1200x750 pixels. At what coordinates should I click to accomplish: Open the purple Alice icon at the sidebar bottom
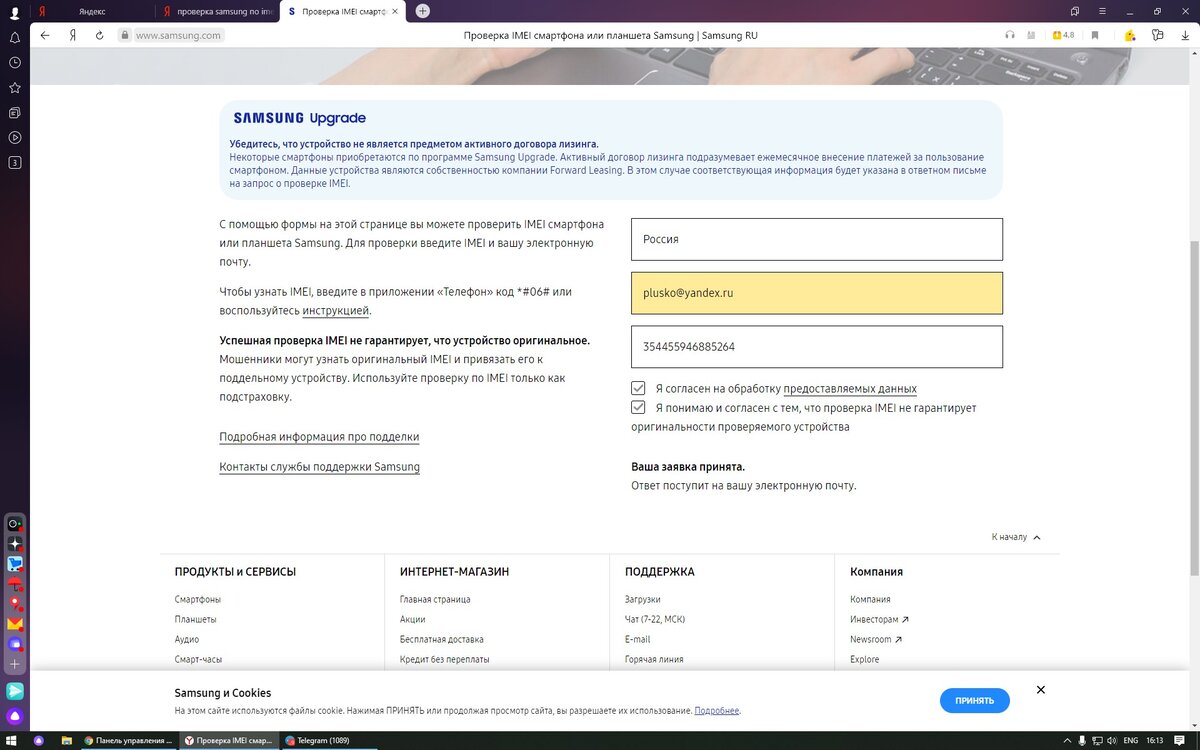click(15, 716)
